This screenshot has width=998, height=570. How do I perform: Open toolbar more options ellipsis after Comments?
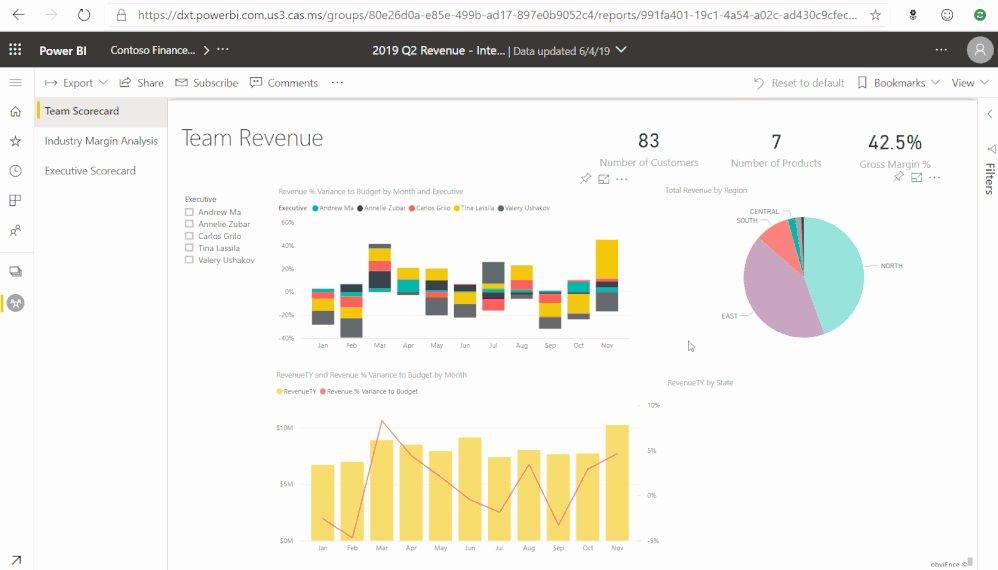pyautogui.click(x=337, y=83)
